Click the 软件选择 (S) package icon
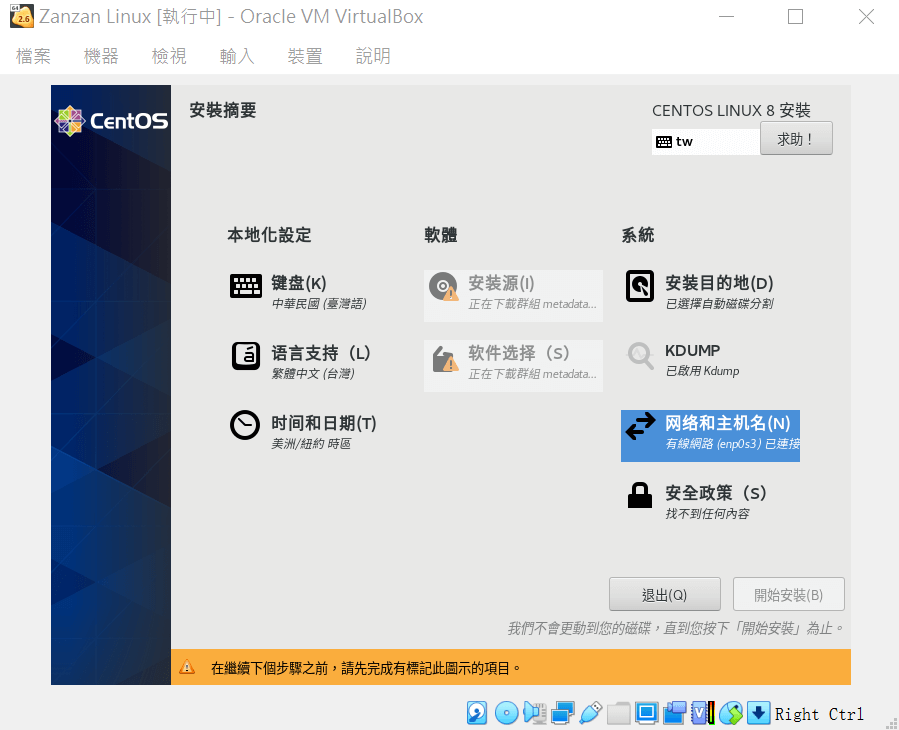 [445, 359]
